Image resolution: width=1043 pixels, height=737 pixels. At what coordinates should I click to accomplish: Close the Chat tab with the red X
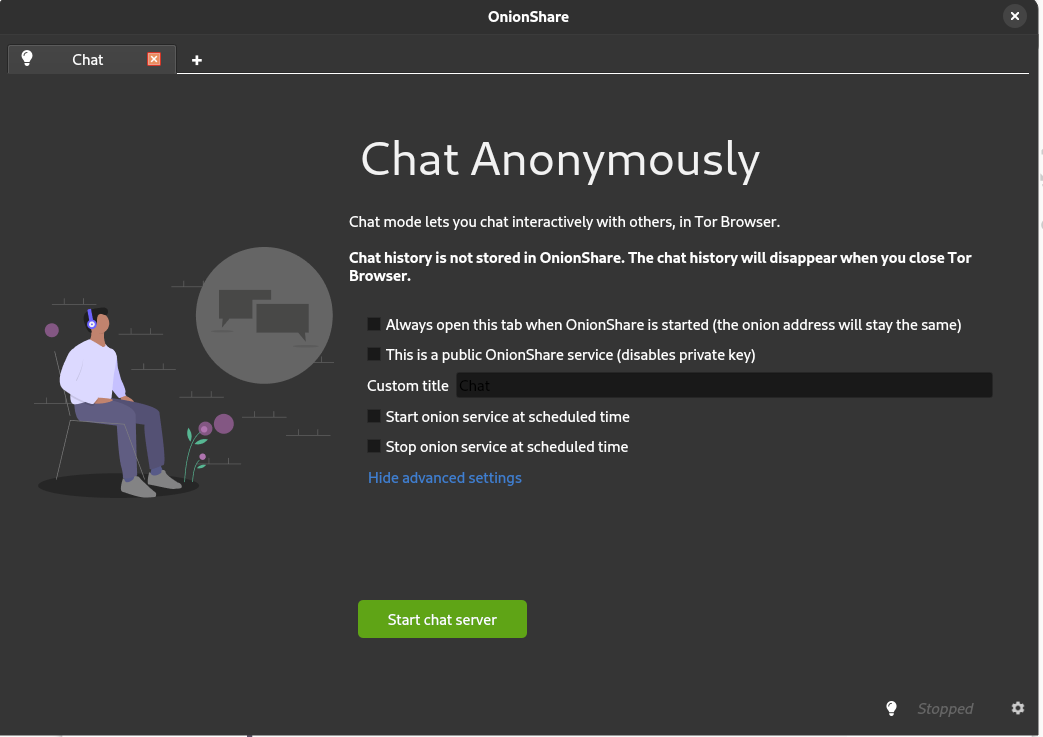pos(154,59)
